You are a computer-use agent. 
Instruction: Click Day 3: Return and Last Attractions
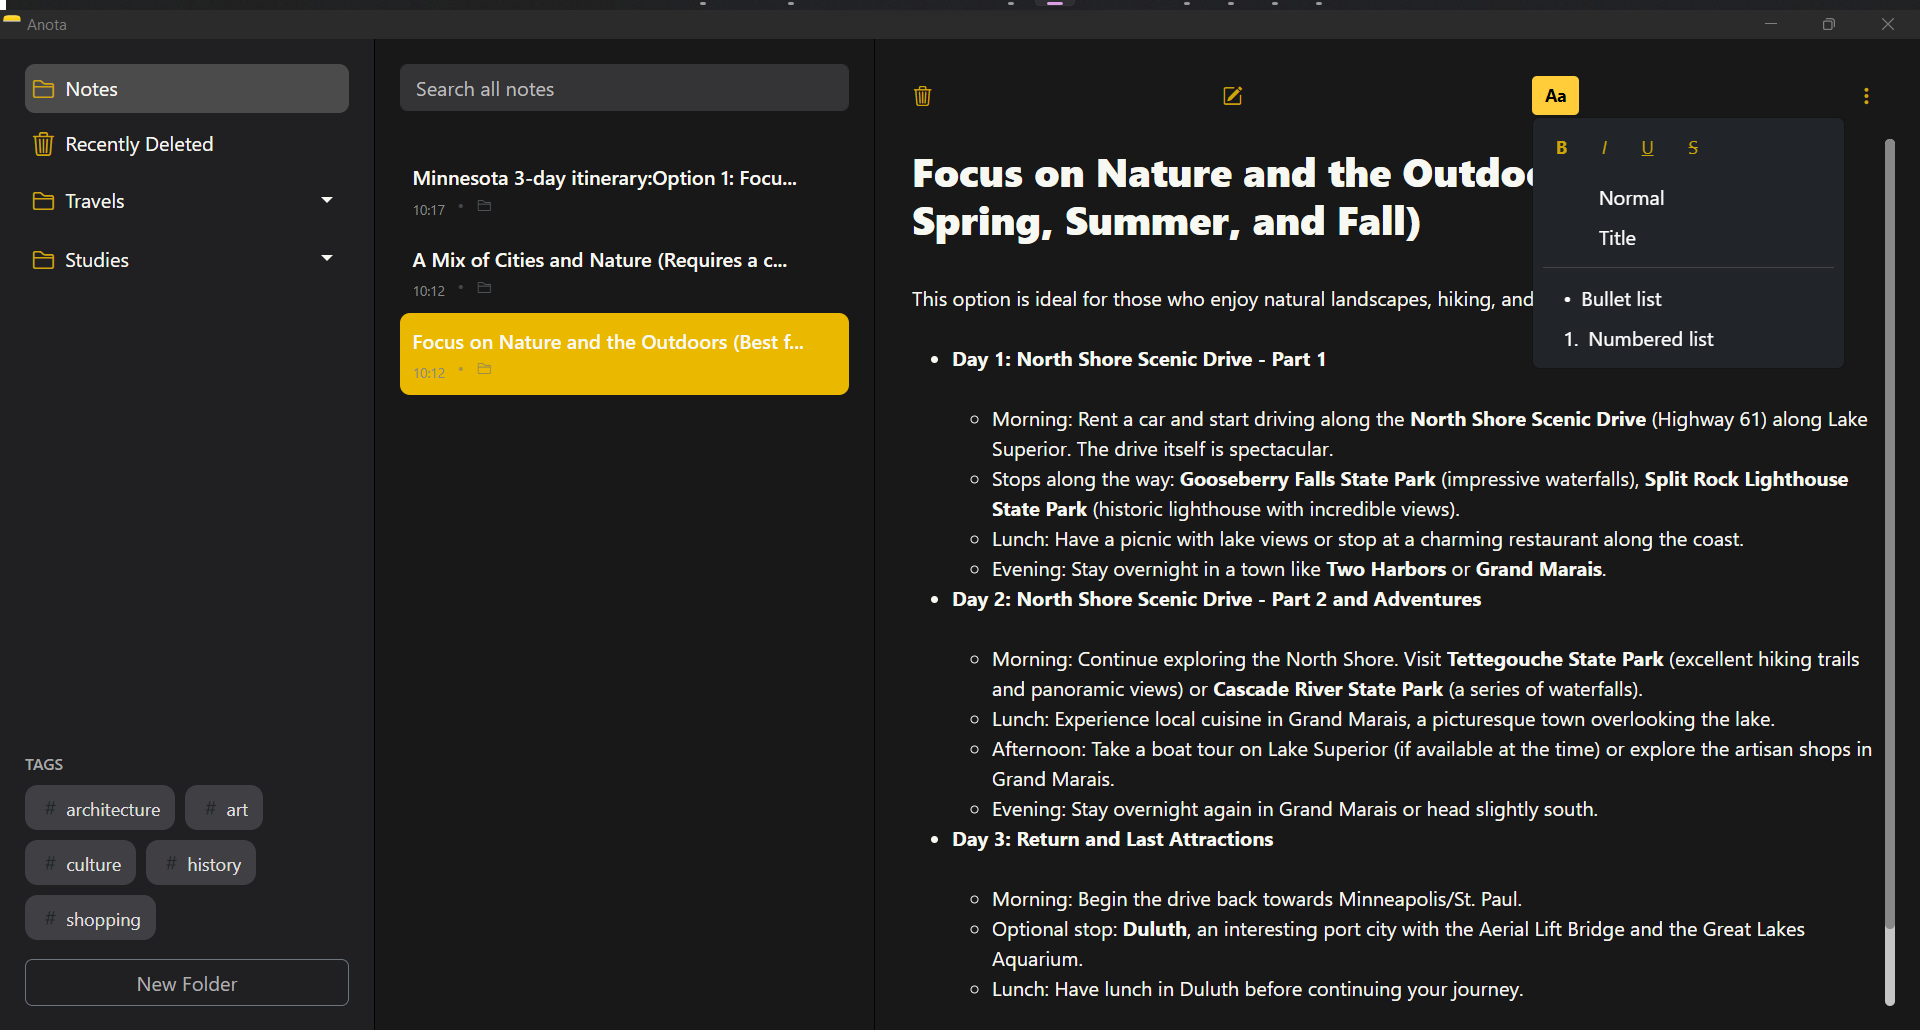[x=1112, y=839]
